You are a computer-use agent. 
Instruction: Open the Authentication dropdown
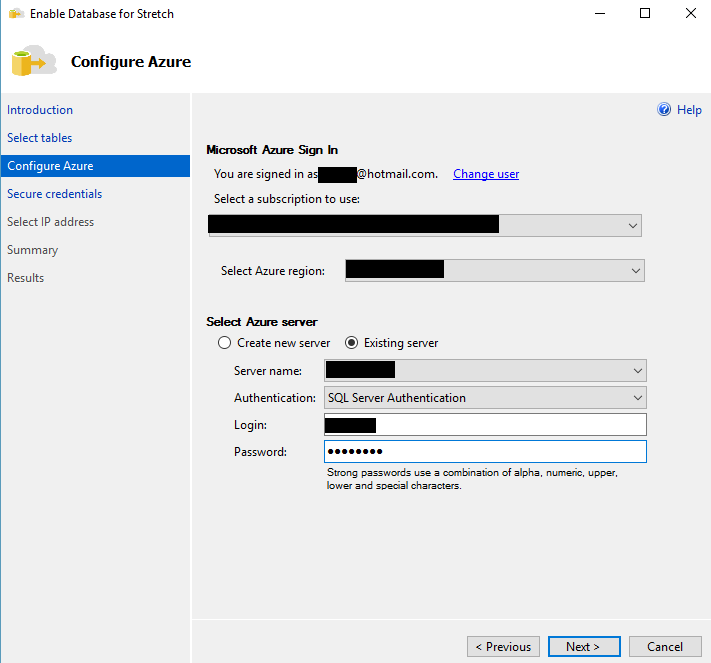485,398
